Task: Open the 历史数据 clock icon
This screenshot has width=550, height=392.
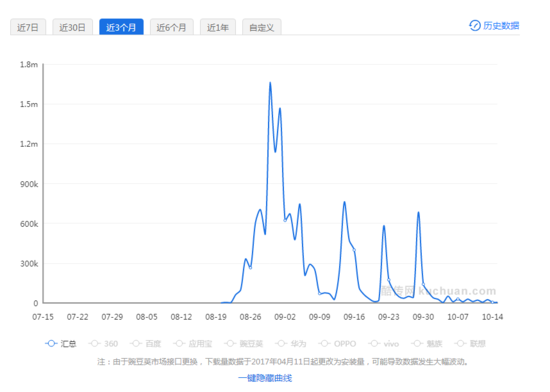Action: pos(475,26)
